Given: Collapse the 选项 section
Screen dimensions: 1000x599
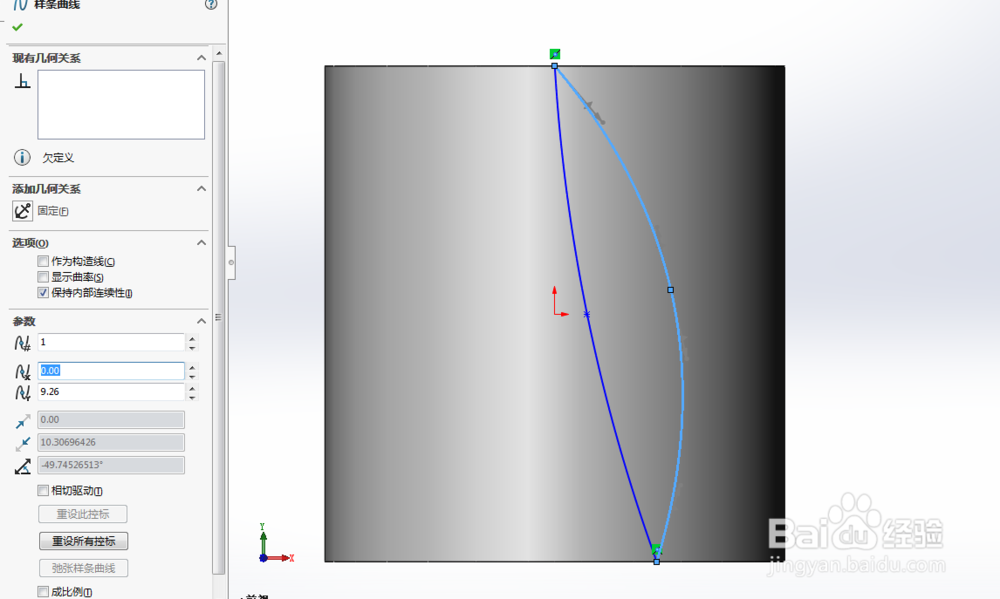Looking at the screenshot, I should pos(202,242).
